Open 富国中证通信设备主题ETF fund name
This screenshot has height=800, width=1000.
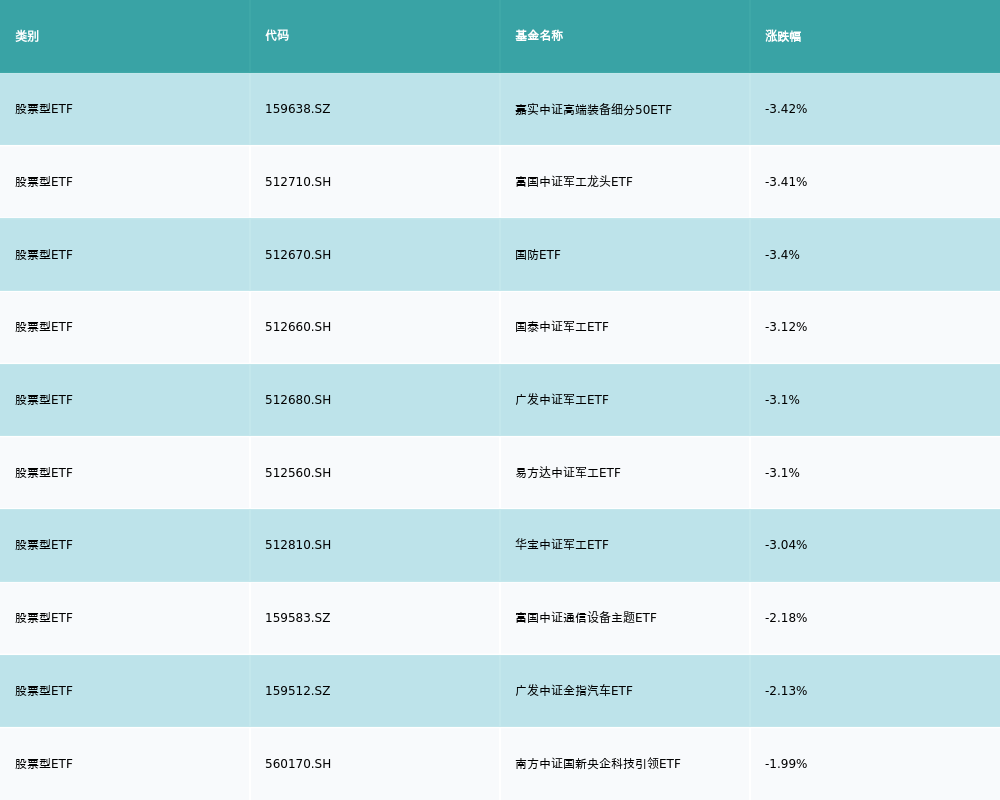tap(585, 618)
